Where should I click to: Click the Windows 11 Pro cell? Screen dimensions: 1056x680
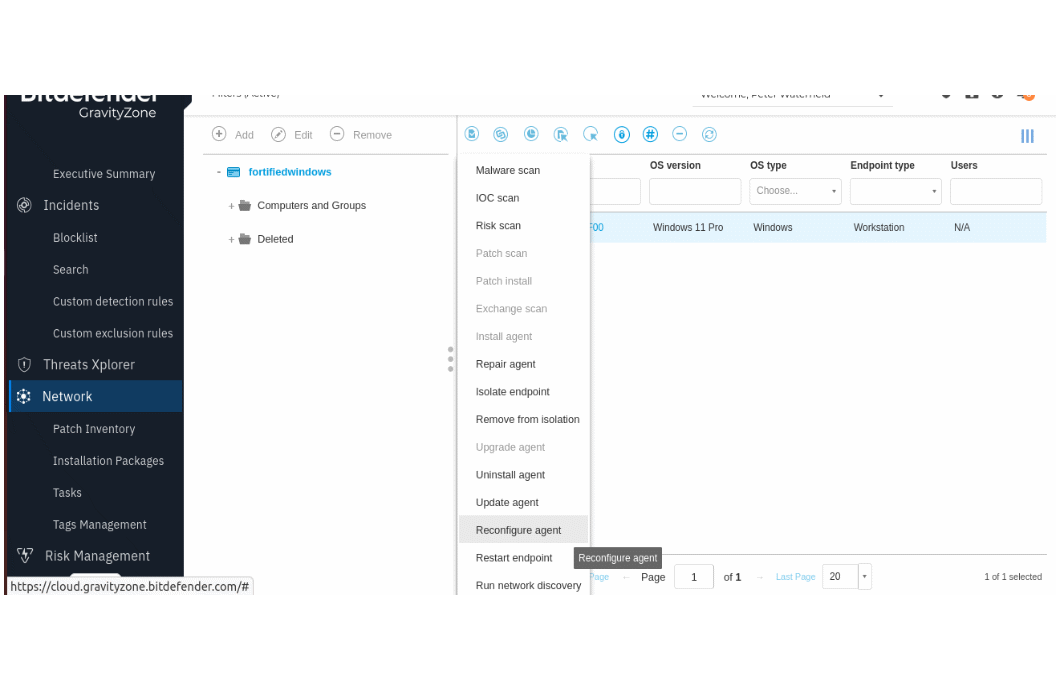tap(688, 228)
